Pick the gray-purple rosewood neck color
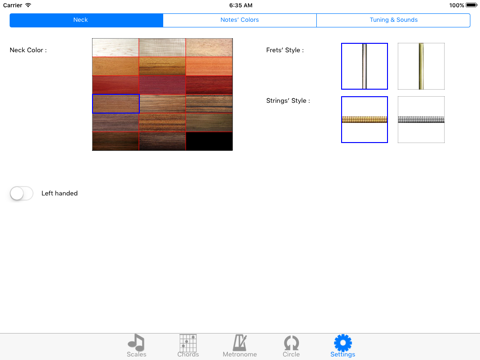The height and width of the screenshot is (360, 480). pos(115,123)
